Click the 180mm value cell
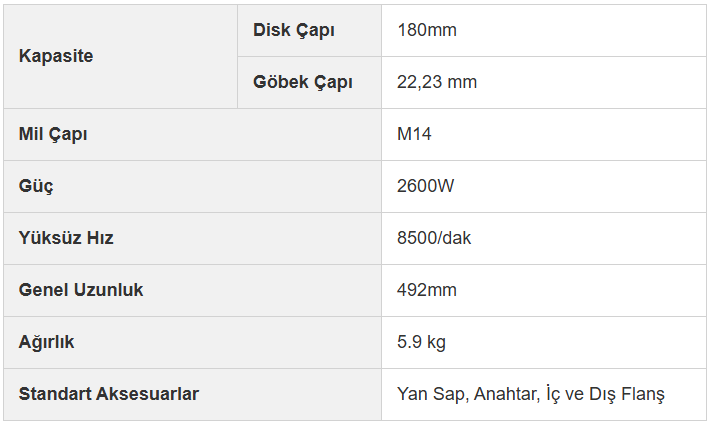Viewport: 710px width, 425px height. coord(543,31)
